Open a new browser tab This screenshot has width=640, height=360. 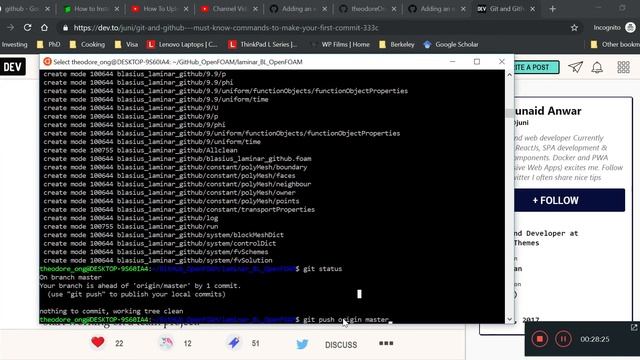553,9
